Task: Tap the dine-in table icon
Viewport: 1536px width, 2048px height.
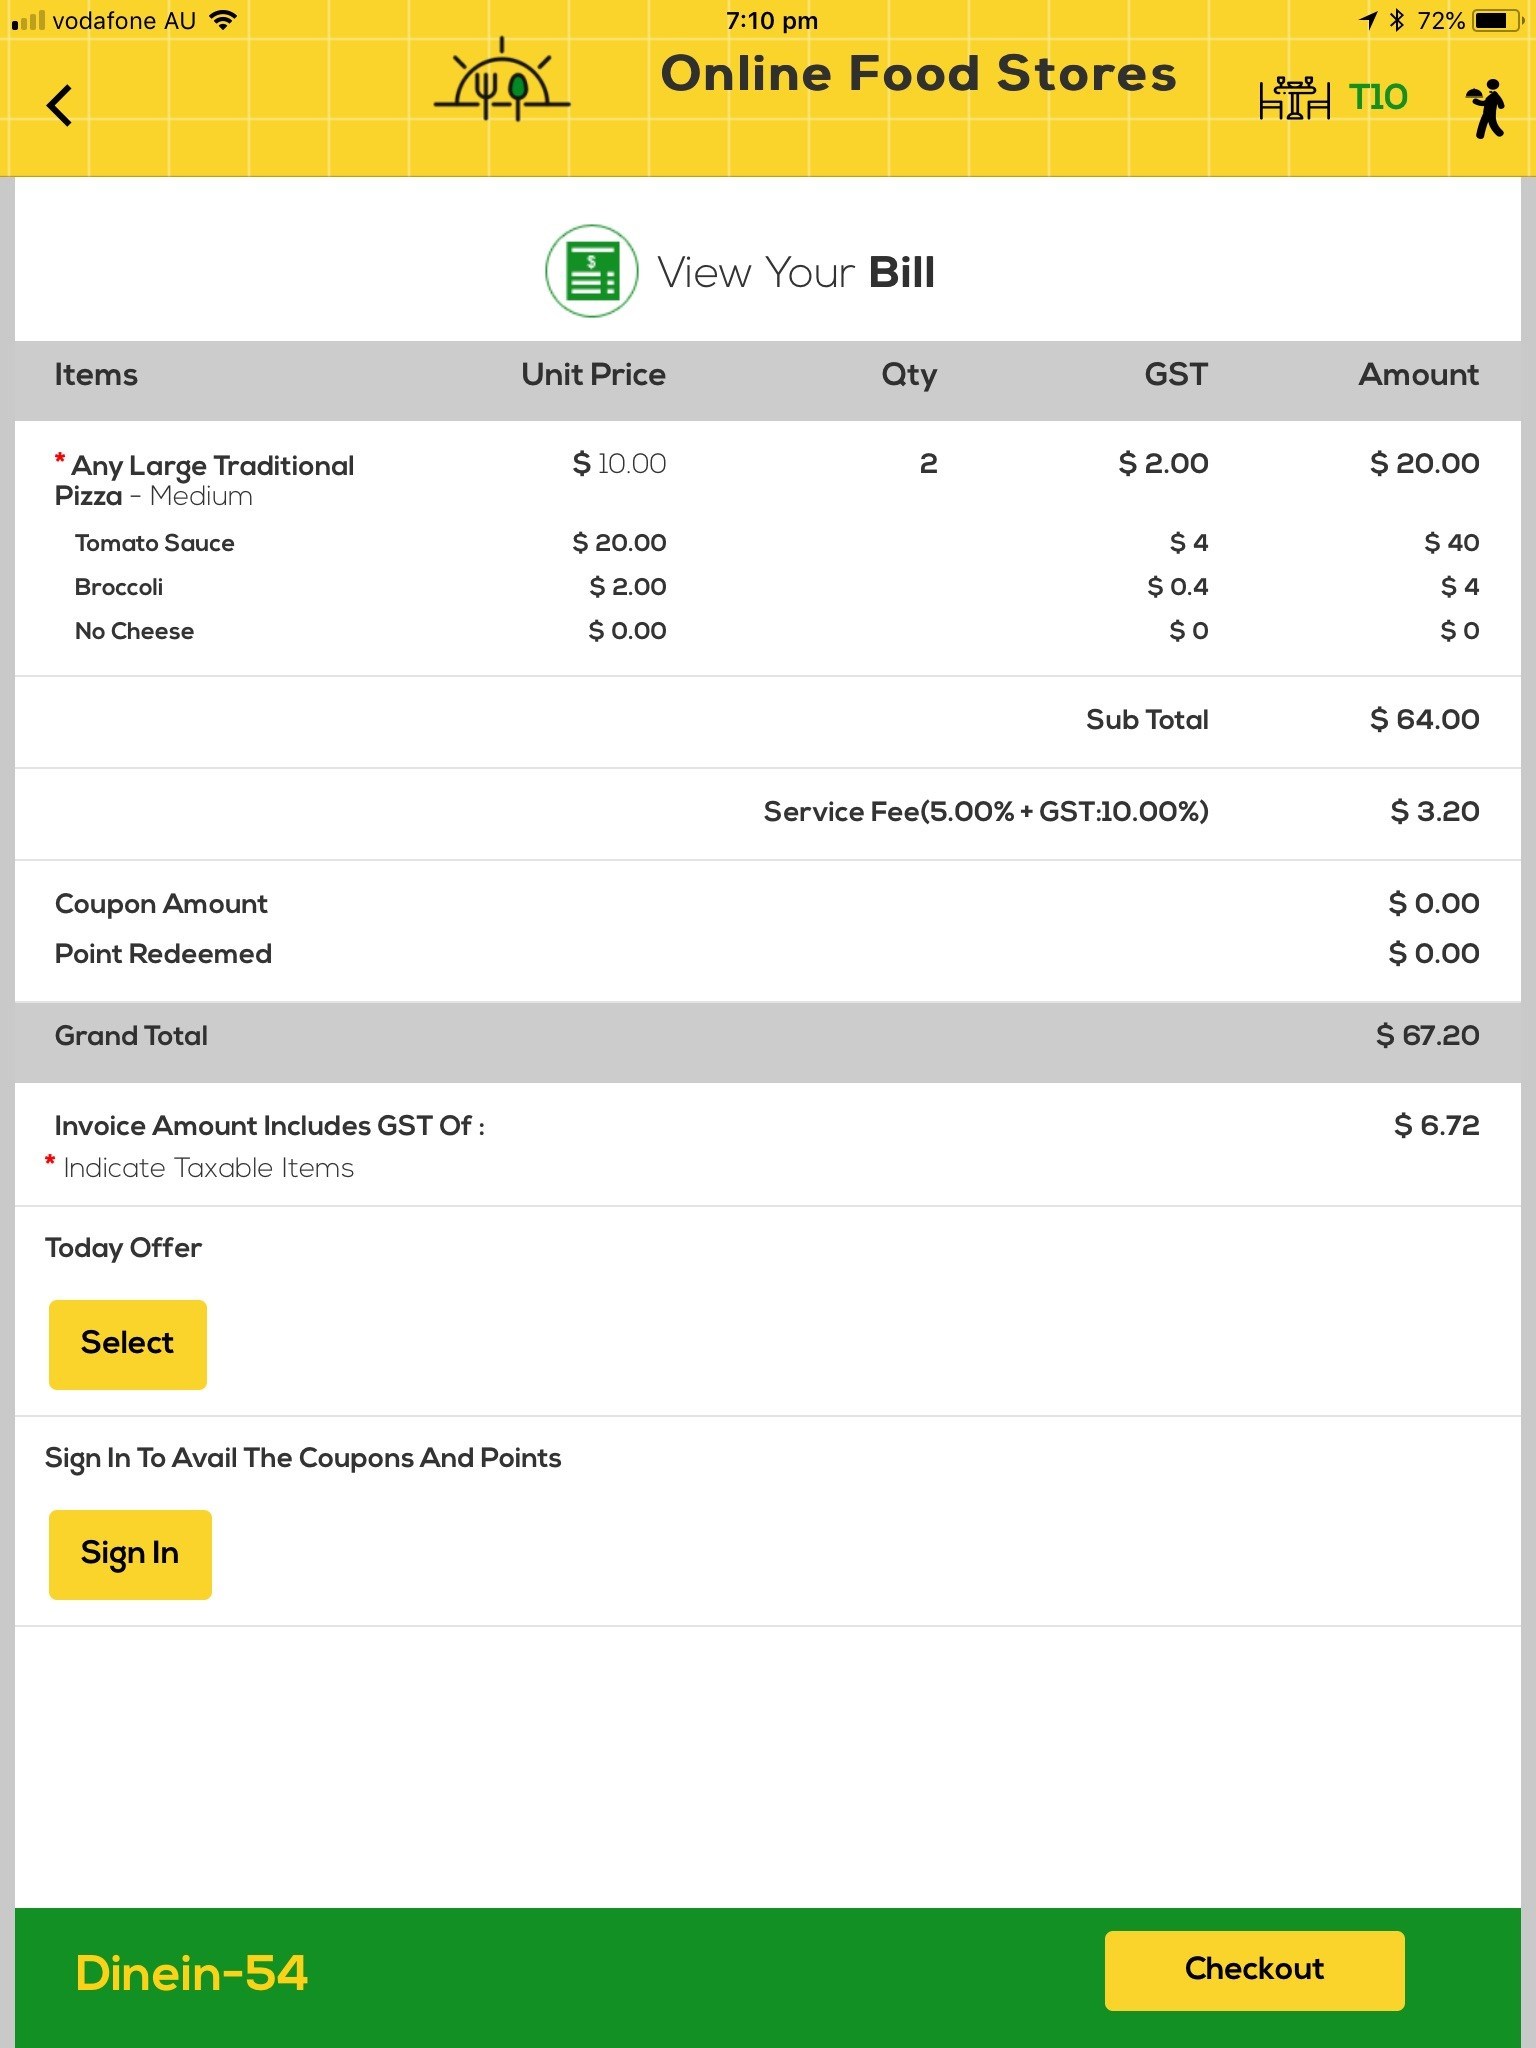Action: tap(1294, 98)
